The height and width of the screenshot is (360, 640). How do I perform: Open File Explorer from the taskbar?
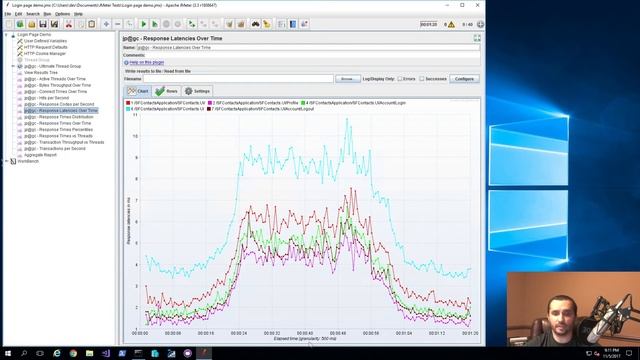(89, 353)
